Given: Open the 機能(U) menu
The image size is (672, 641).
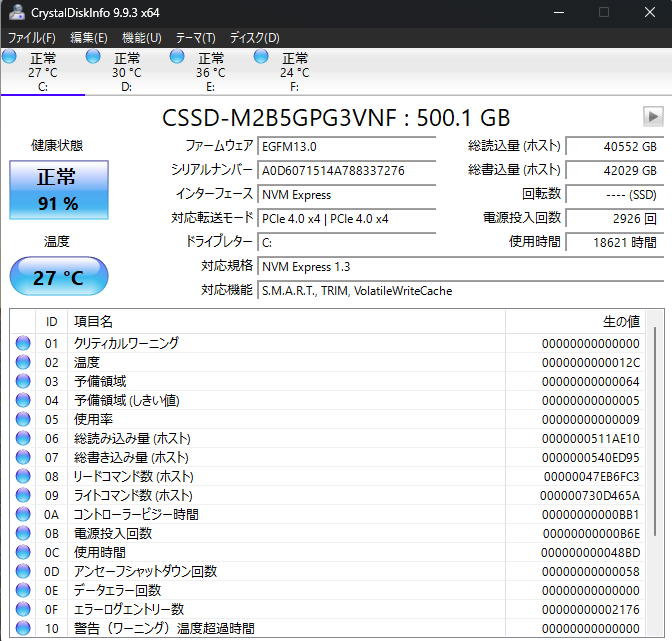Looking at the screenshot, I should pos(142,38).
